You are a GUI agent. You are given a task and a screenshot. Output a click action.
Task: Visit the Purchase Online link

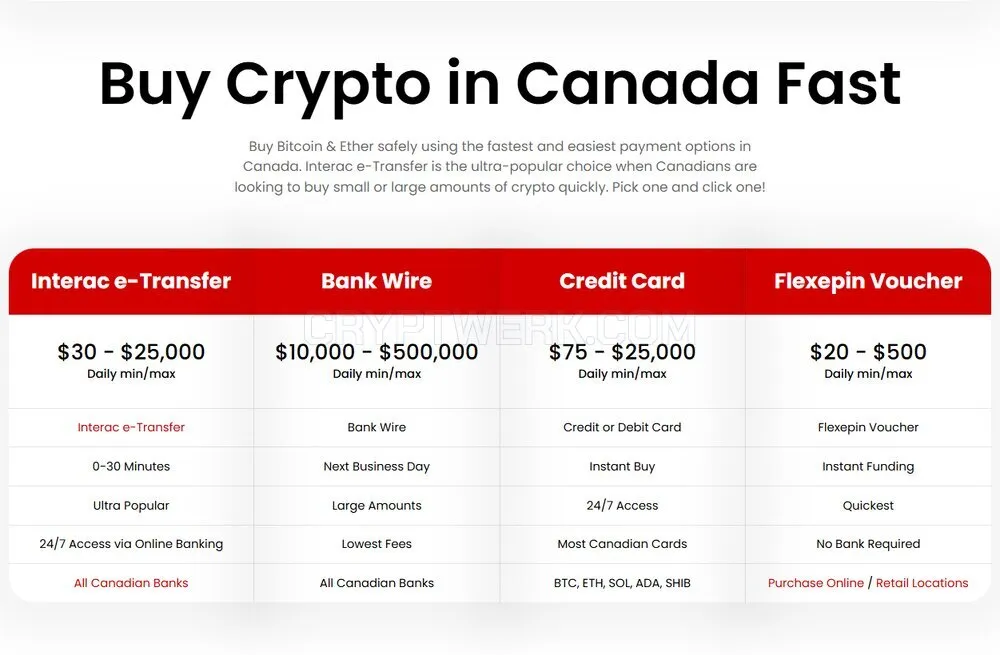pyautogui.click(x=816, y=583)
